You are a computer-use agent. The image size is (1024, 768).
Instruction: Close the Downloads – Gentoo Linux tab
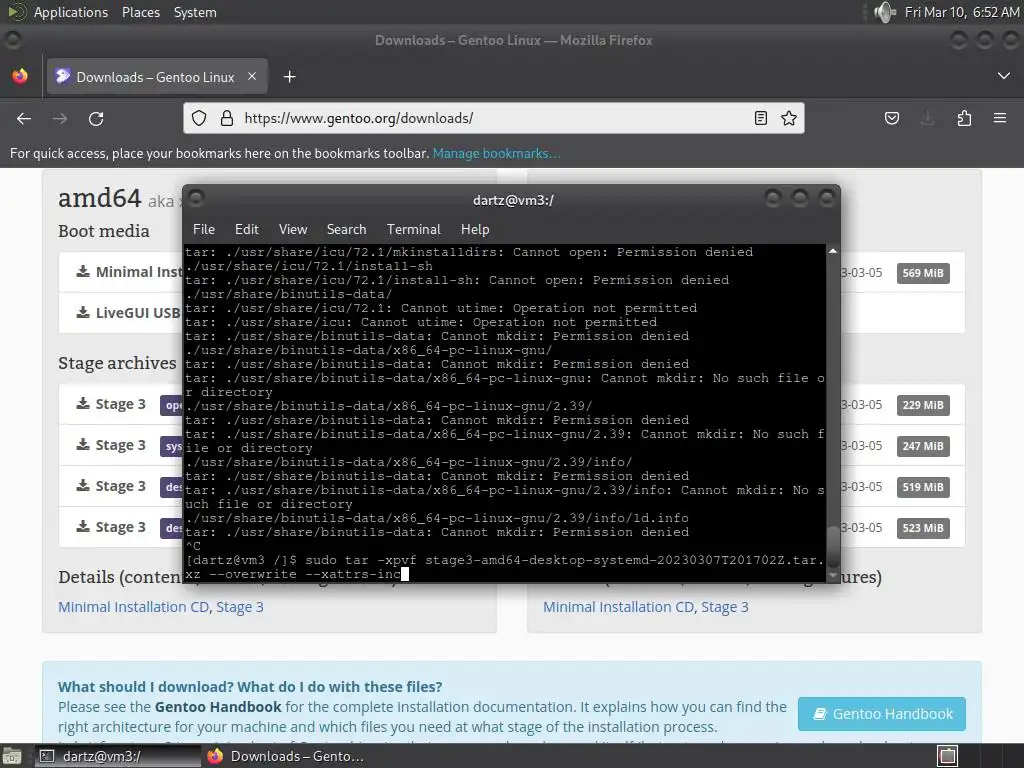coord(252,76)
